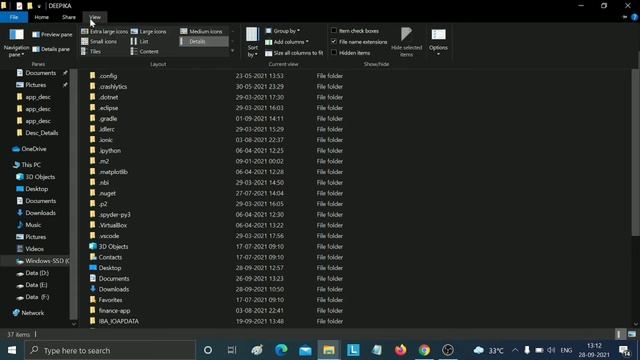This screenshot has width=640, height=360.
Task: Choose Small icons layout
Action: (x=99, y=42)
